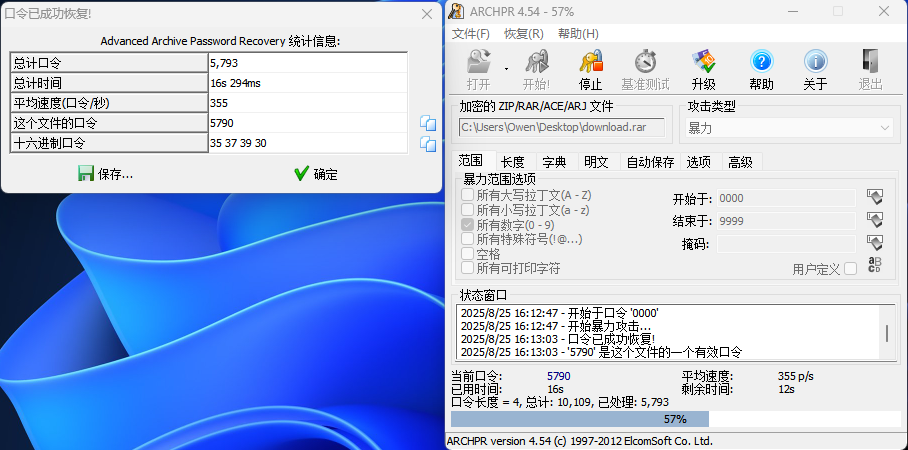Click the 掩码 input field
The height and width of the screenshot is (450, 908).
(786, 244)
